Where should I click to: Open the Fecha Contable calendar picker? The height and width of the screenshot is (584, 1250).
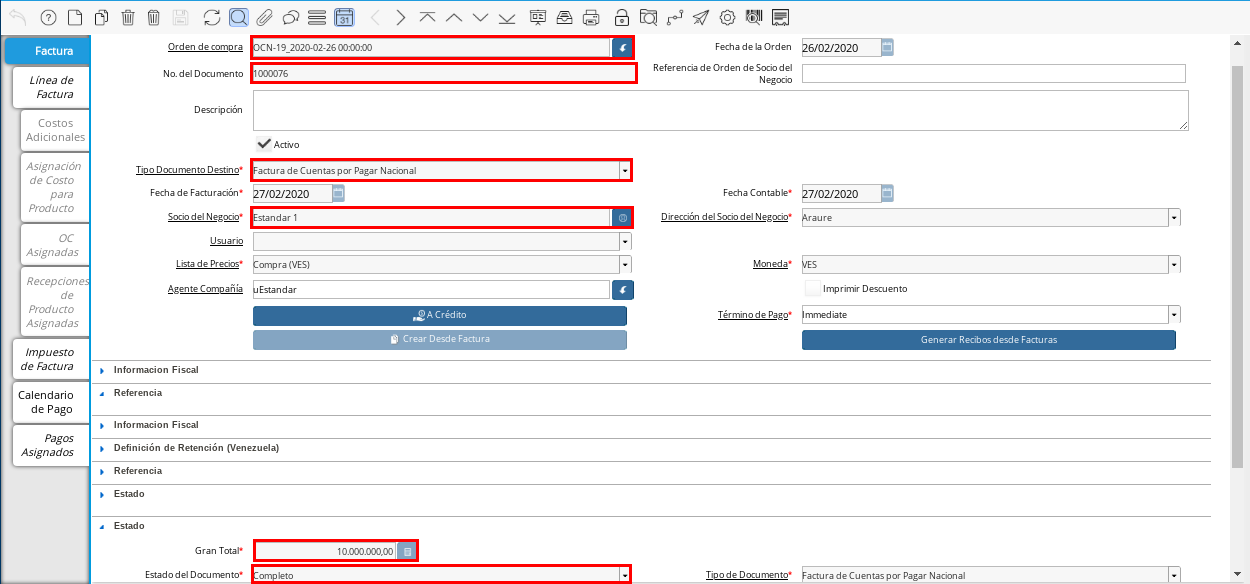click(887, 193)
